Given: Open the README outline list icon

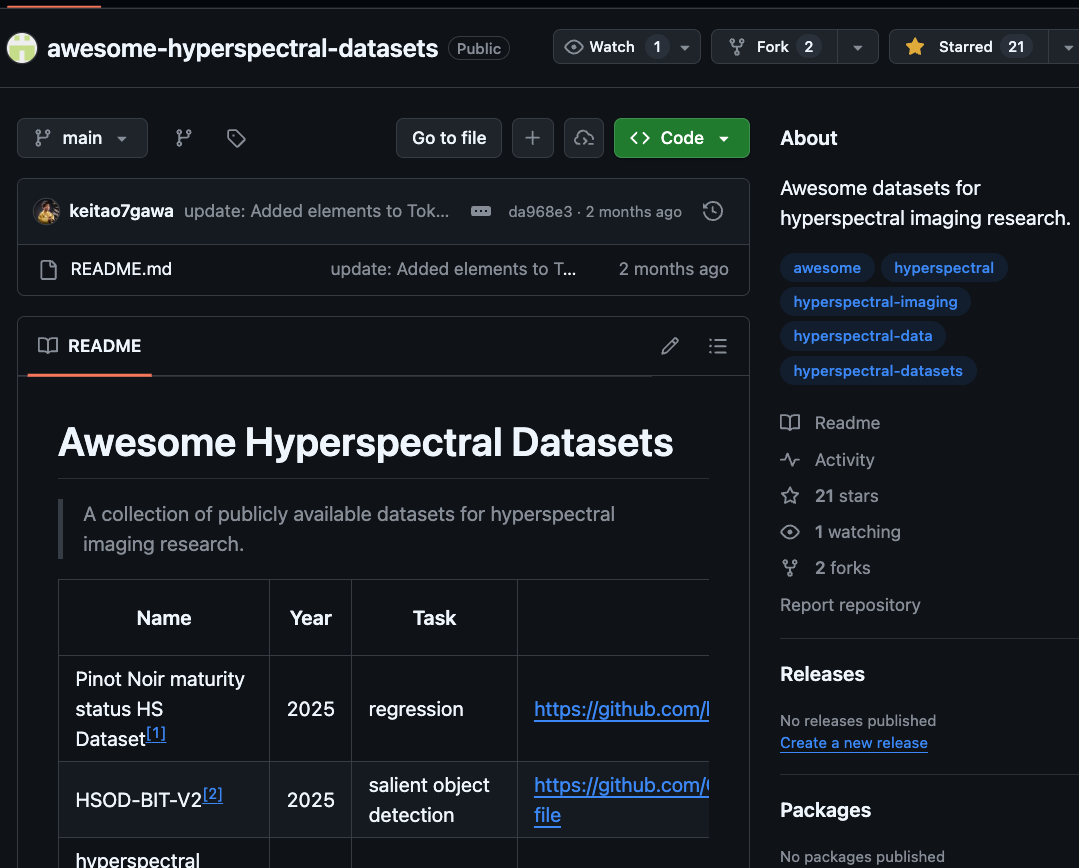Looking at the screenshot, I should pyautogui.click(x=718, y=345).
